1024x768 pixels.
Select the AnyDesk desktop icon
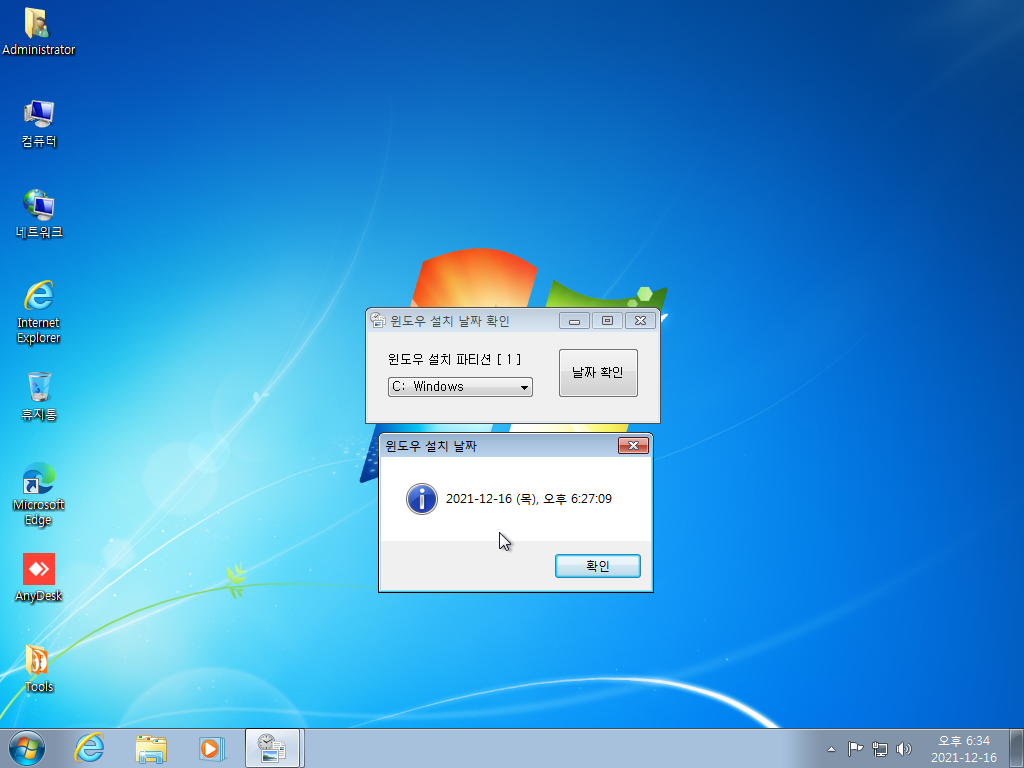(39, 578)
